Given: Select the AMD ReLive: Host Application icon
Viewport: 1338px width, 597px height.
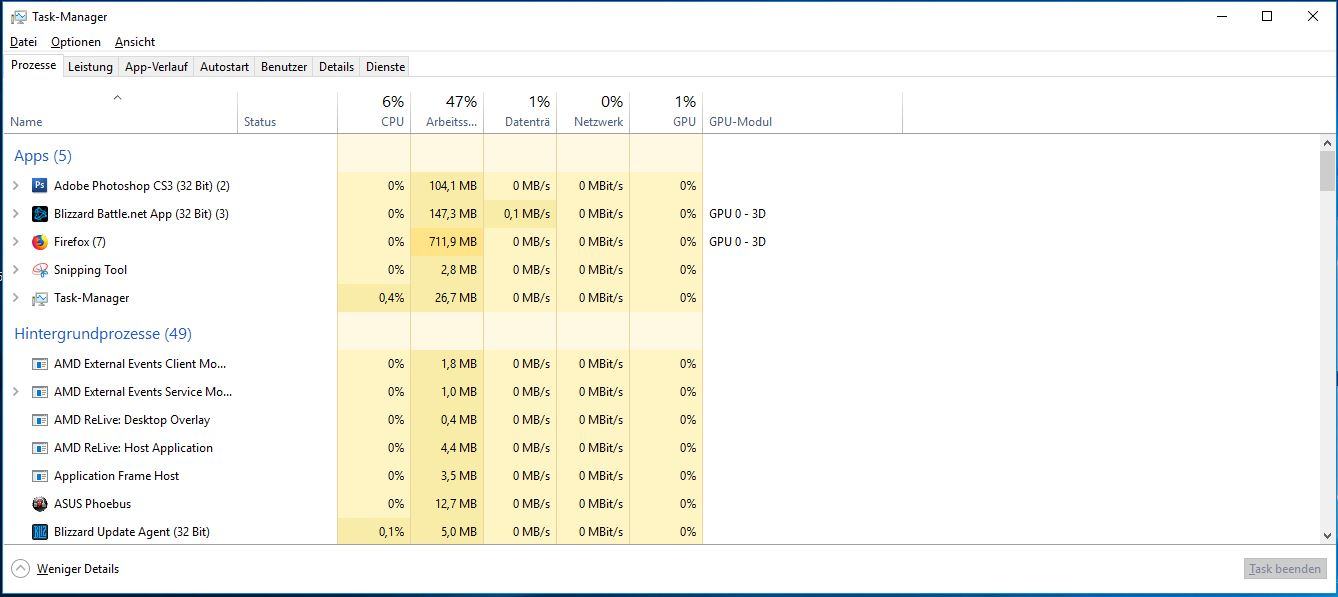Looking at the screenshot, I should pyautogui.click(x=40, y=448).
